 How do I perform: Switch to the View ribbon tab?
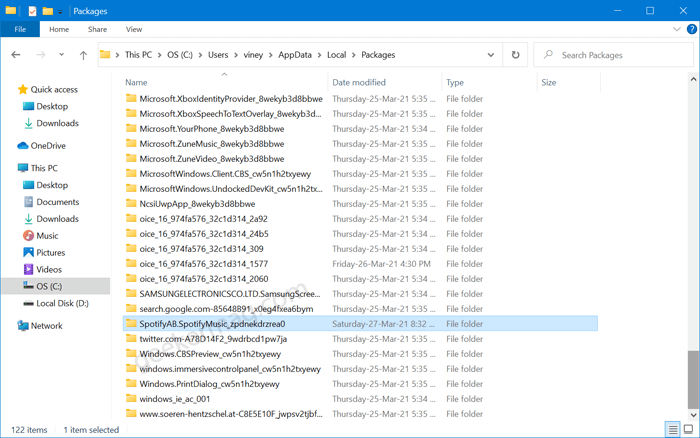point(134,29)
